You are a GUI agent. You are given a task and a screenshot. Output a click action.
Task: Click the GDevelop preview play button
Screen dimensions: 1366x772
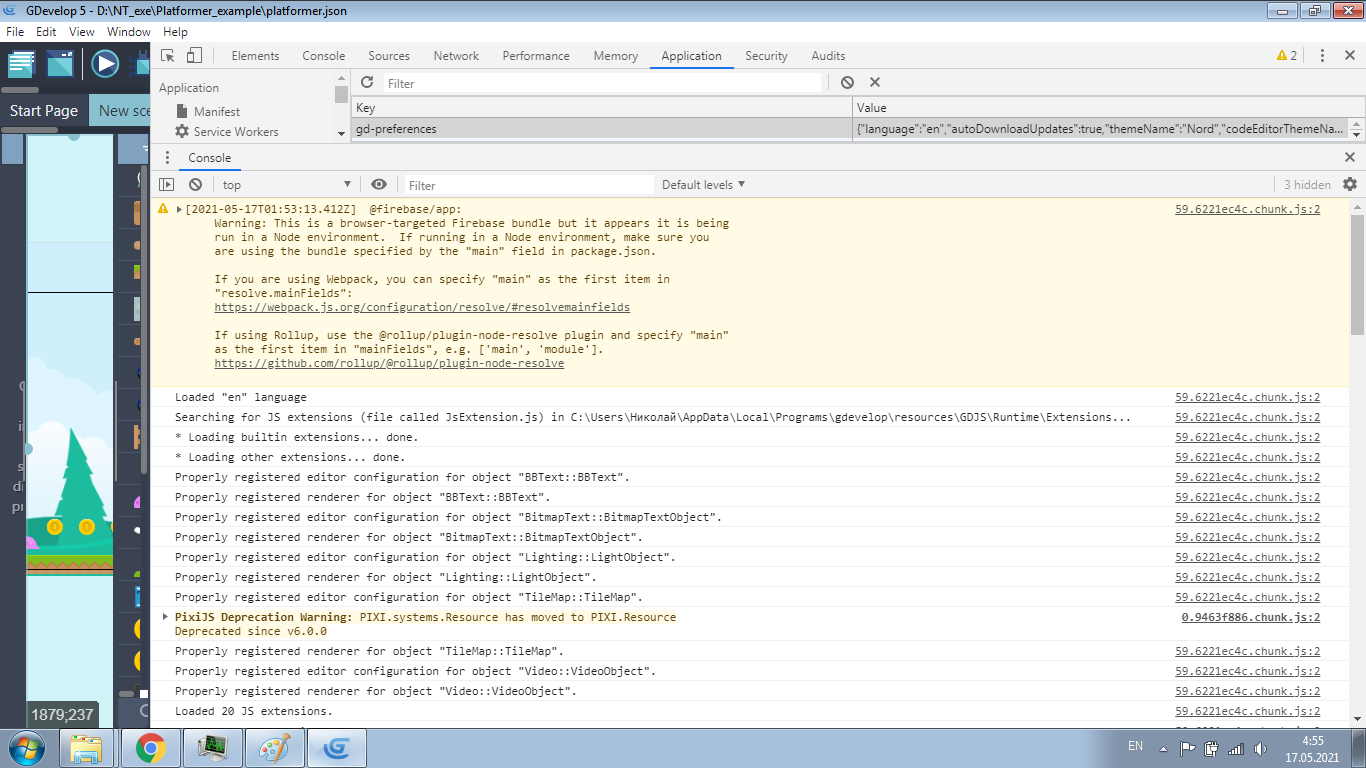[105, 64]
